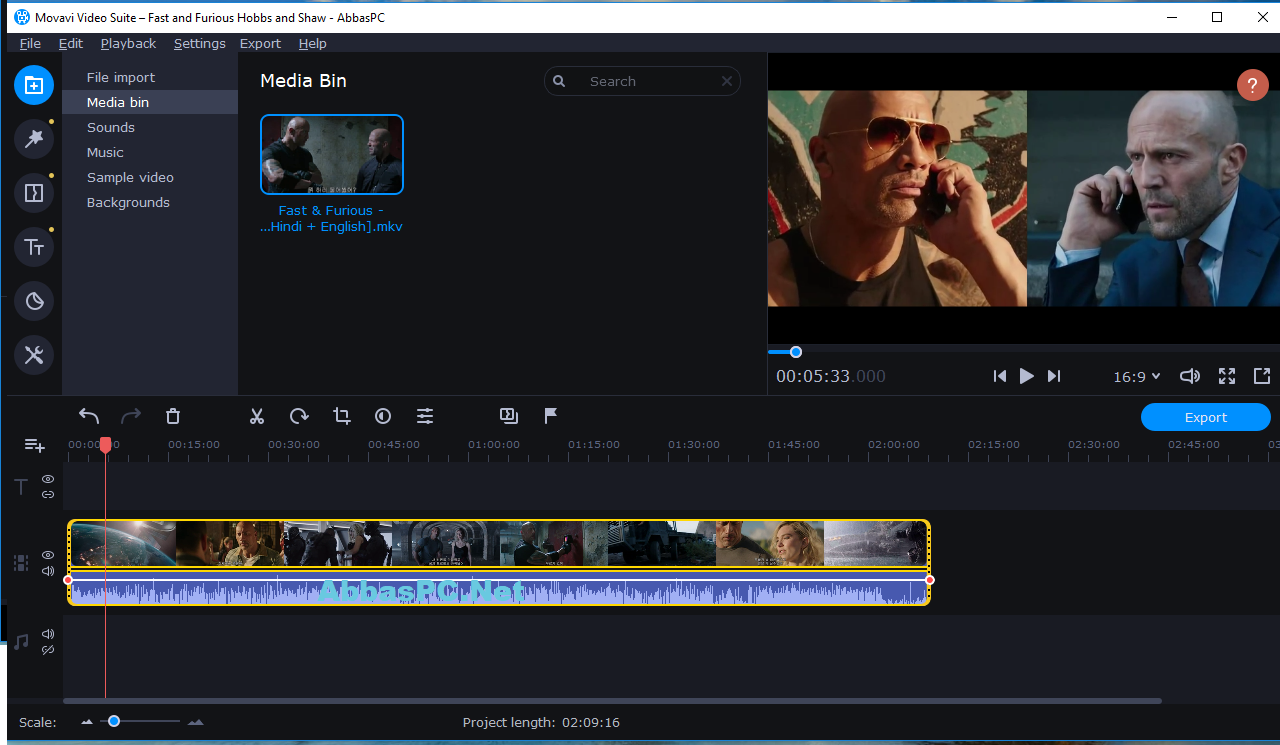
Task: Select Backgrounds category
Action: tap(150, 202)
